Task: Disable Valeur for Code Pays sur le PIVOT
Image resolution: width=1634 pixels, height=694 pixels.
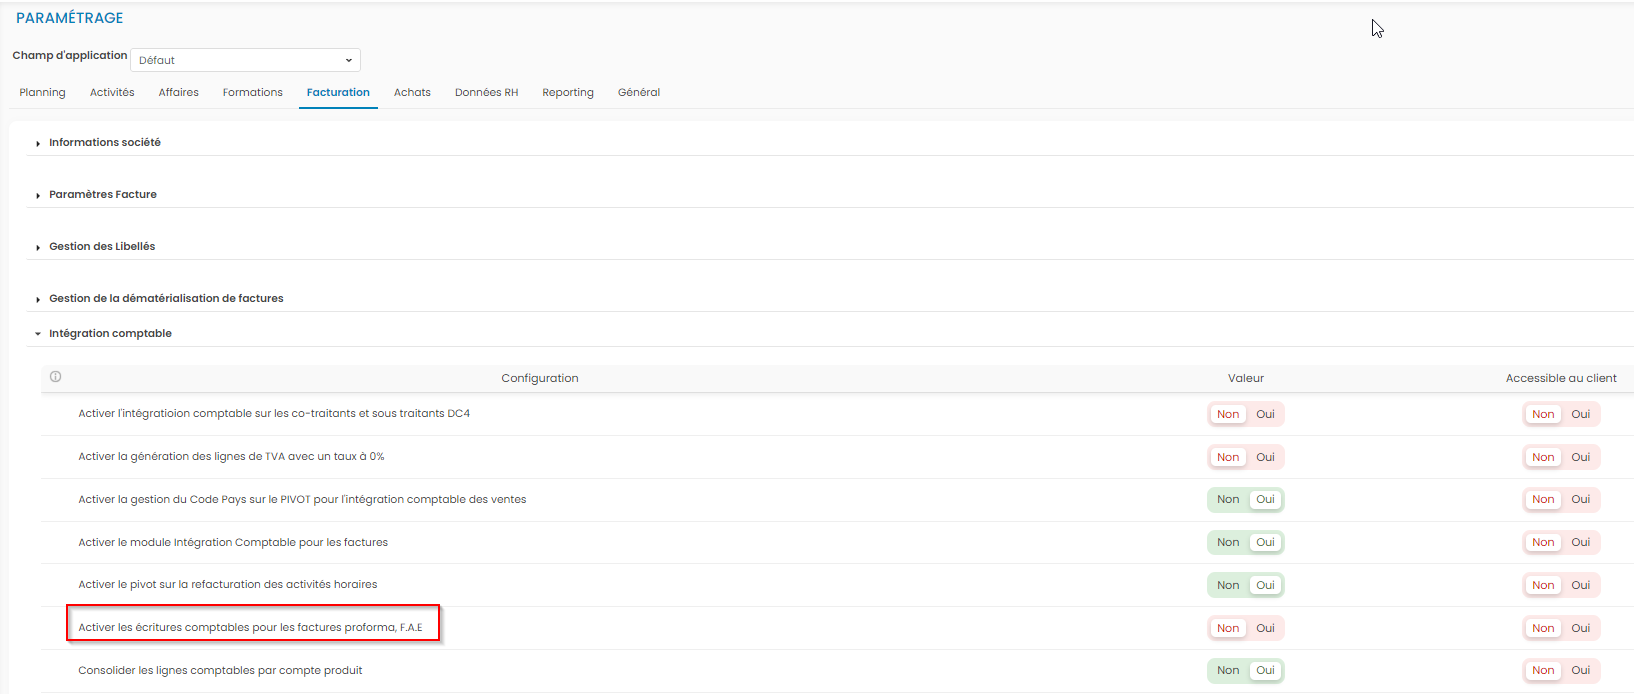Action: tap(1228, 499)
